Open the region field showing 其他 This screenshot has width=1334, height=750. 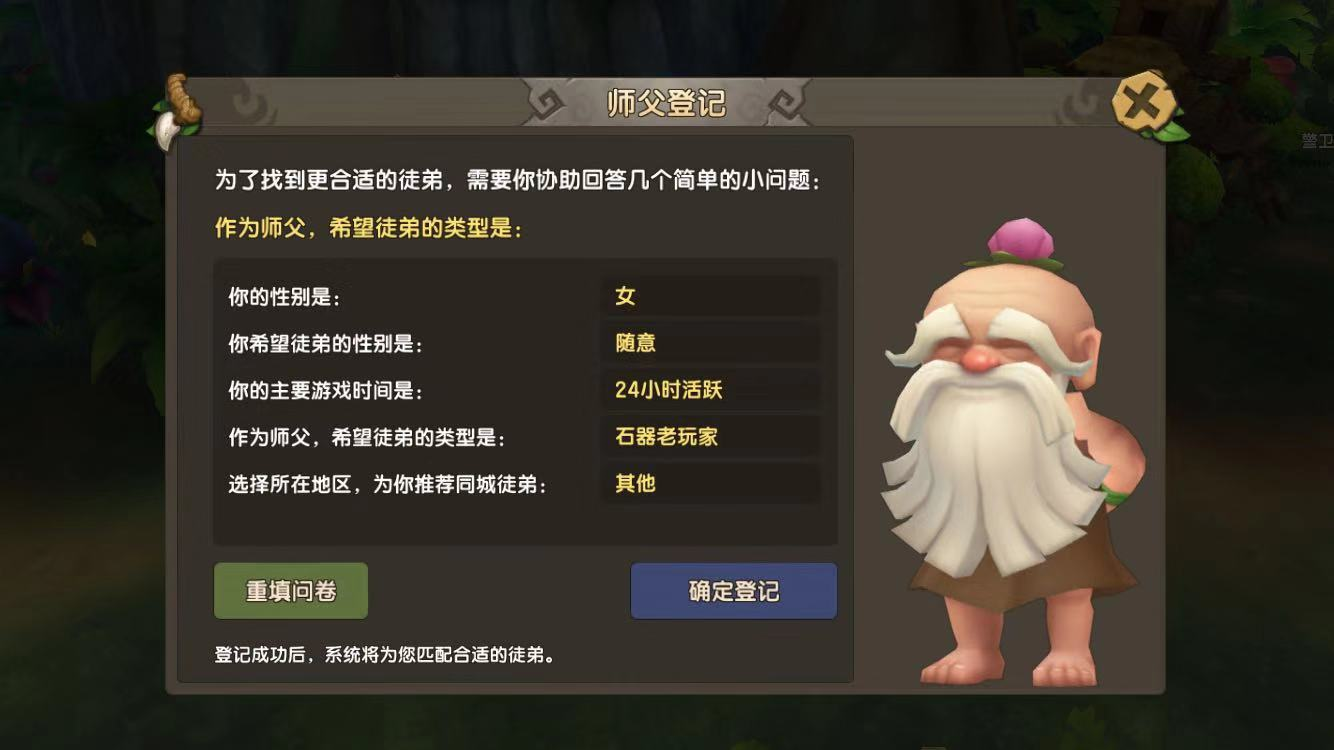(710, 484)
